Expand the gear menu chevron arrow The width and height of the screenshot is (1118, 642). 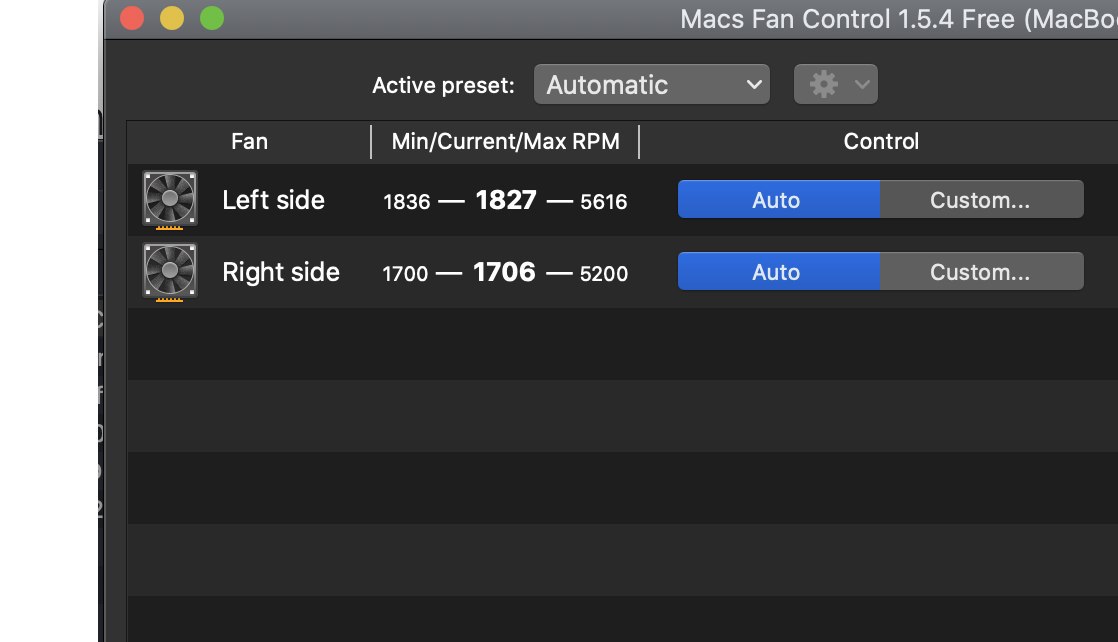[862, 84]
